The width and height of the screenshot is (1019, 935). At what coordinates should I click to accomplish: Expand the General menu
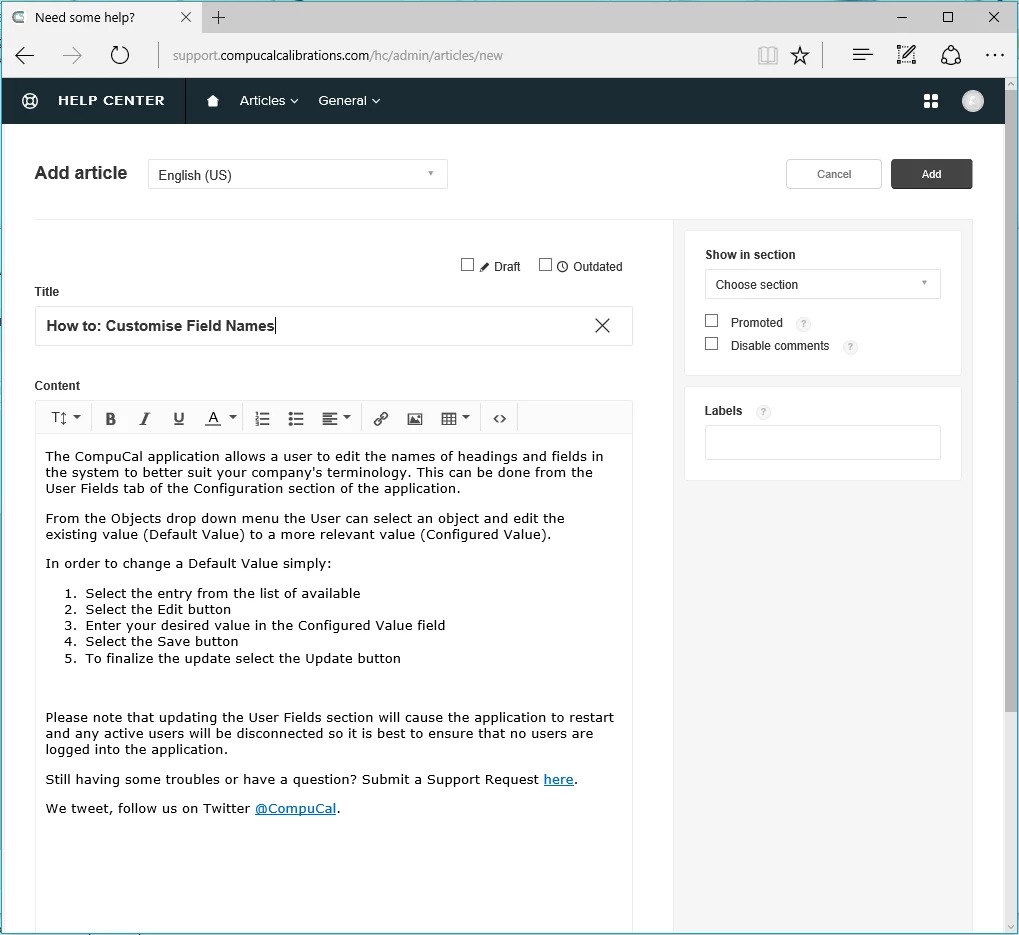(x=349, y=101)
